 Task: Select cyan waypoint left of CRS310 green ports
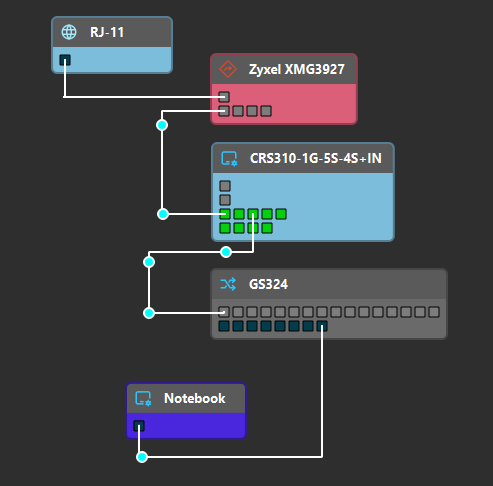(x=163, y=214)
